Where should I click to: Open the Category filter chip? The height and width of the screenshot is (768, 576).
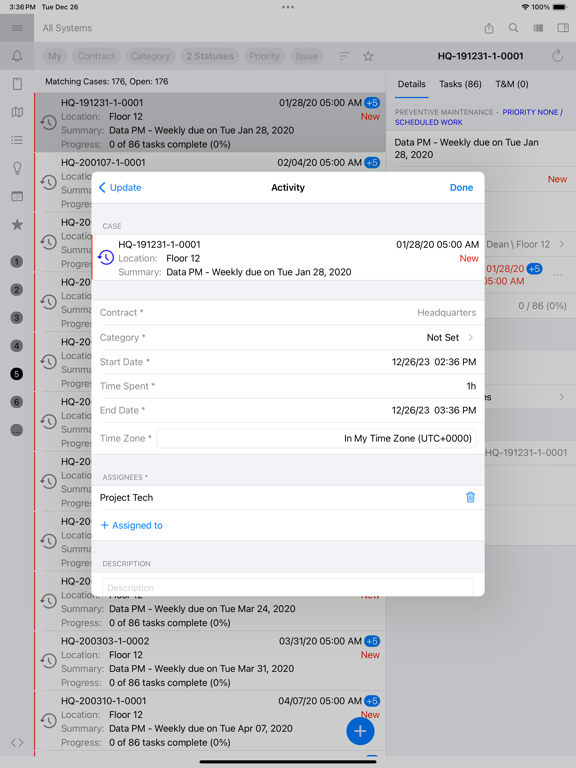pos(150,56)
